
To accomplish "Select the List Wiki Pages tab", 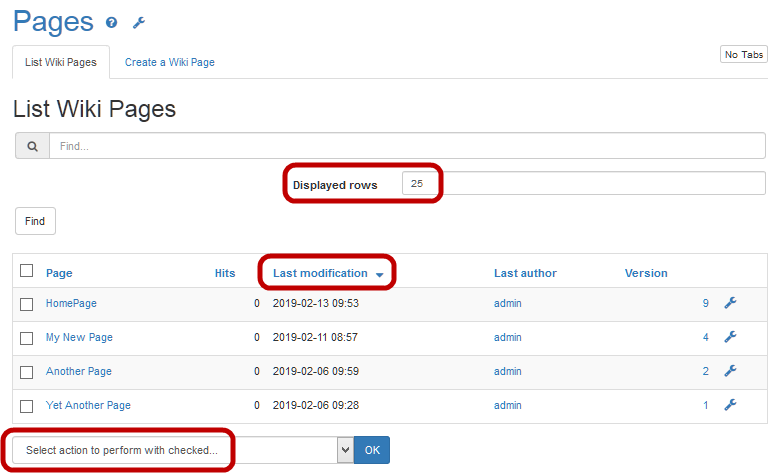I will click(x=61, y=62).
